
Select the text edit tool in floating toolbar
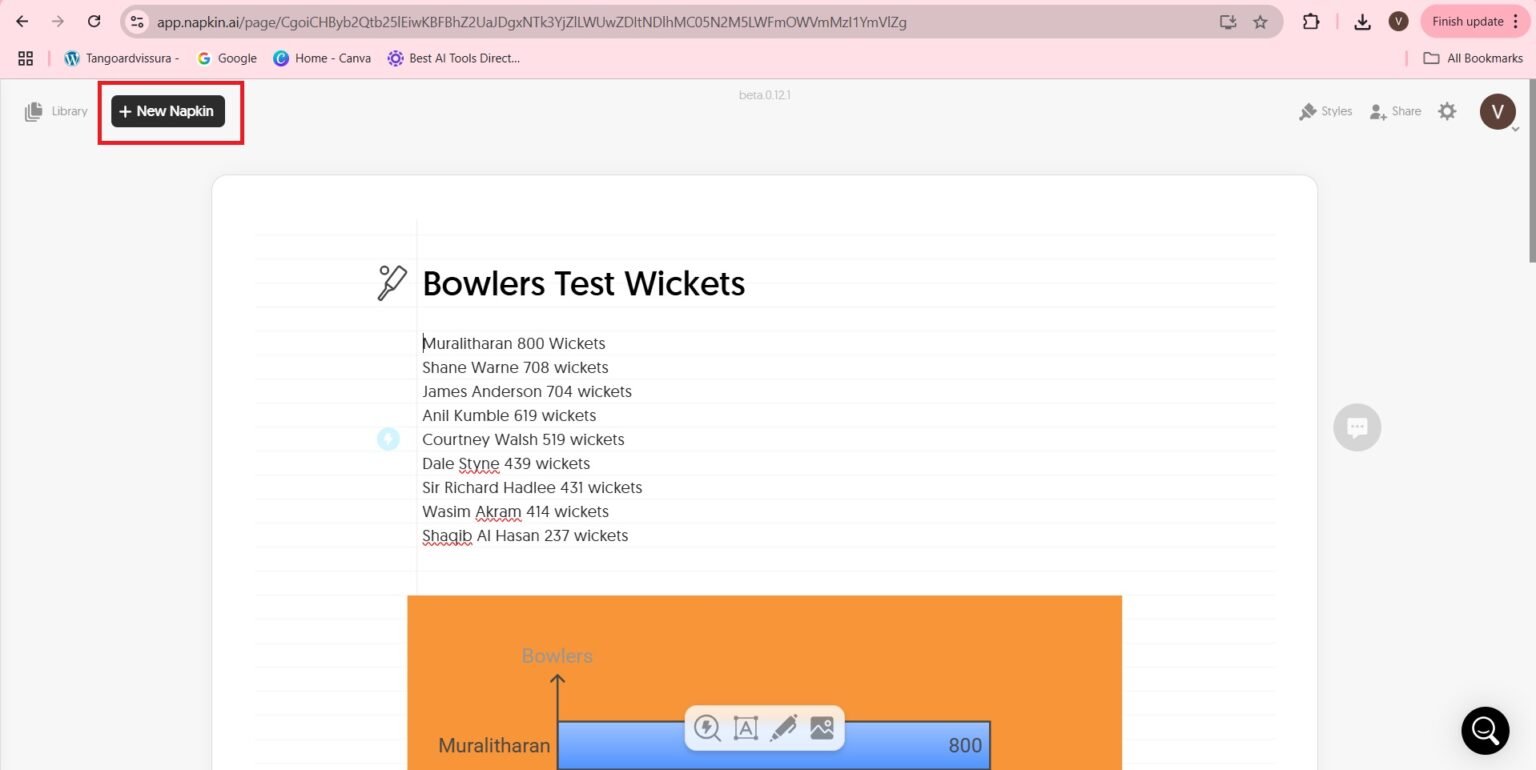tap(745, 728)
